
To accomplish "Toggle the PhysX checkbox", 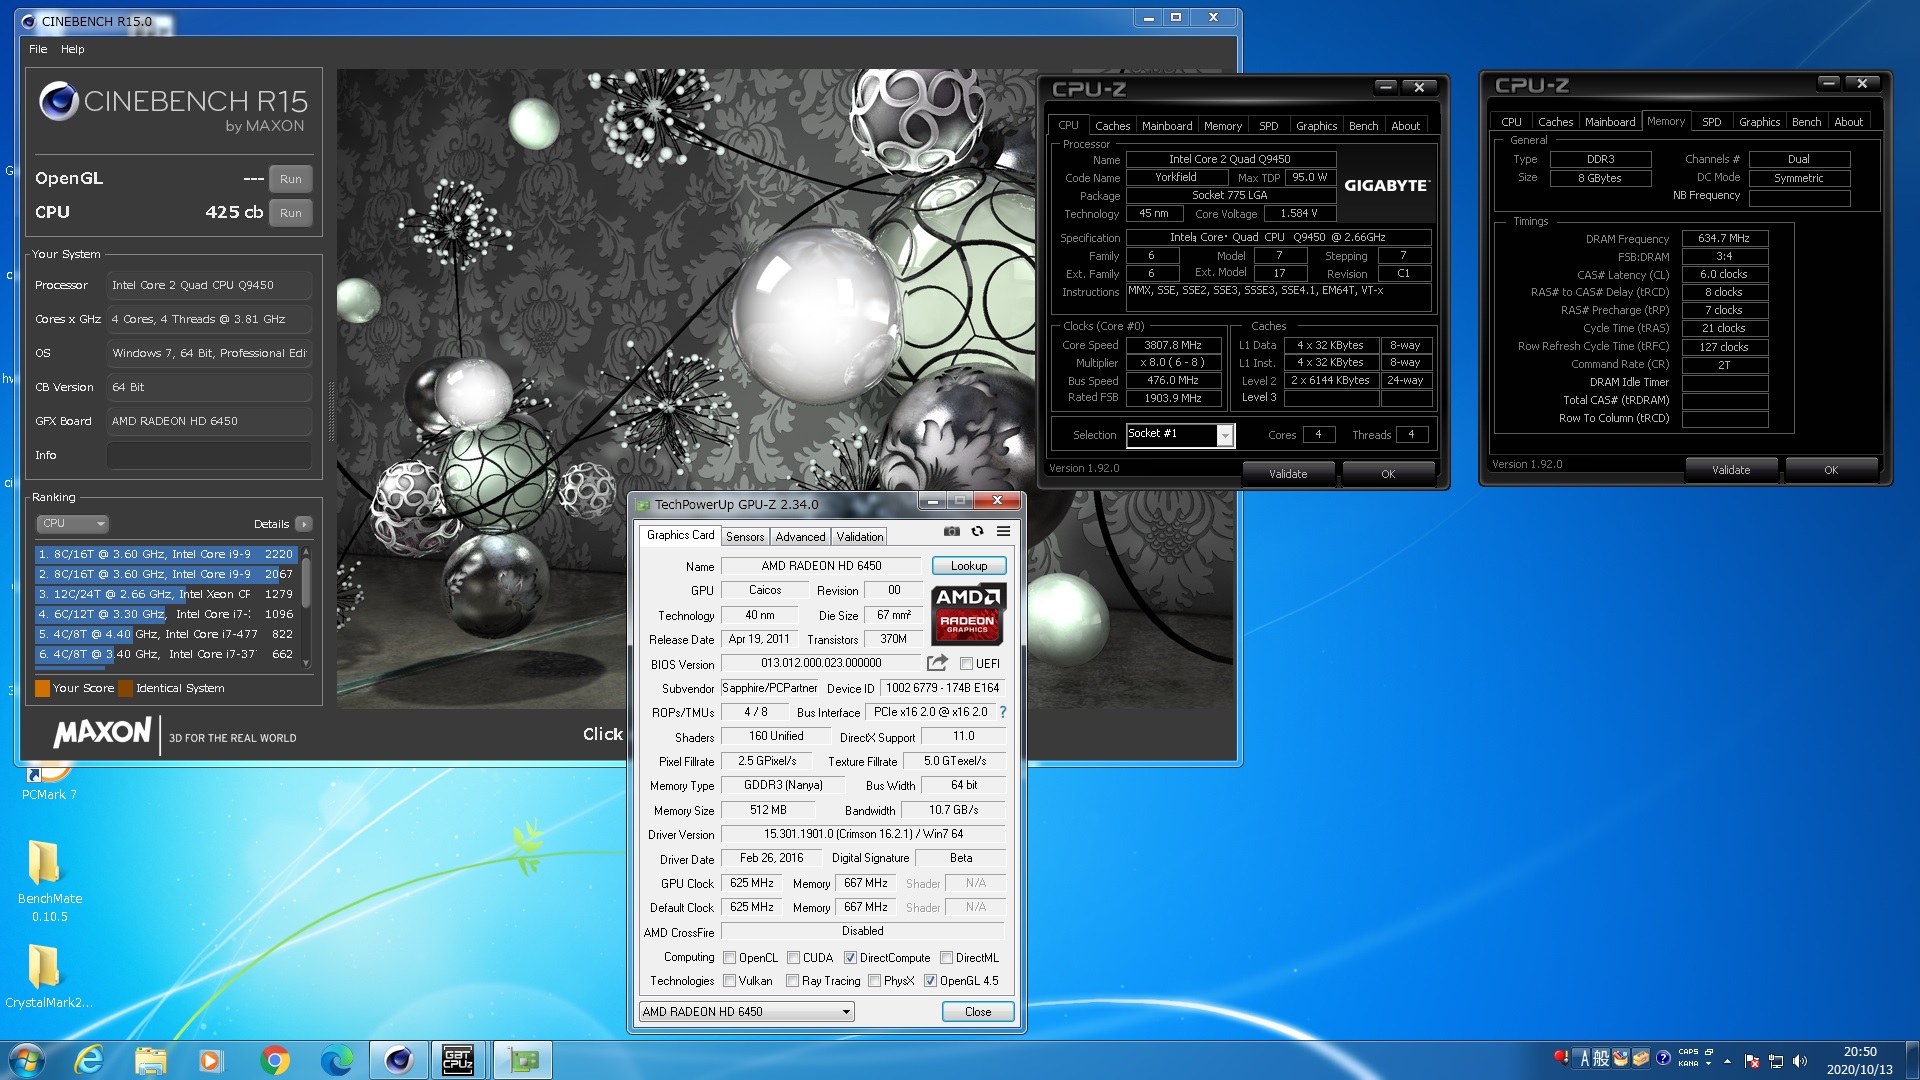I will pyautogui.click(x=875, y=980).
